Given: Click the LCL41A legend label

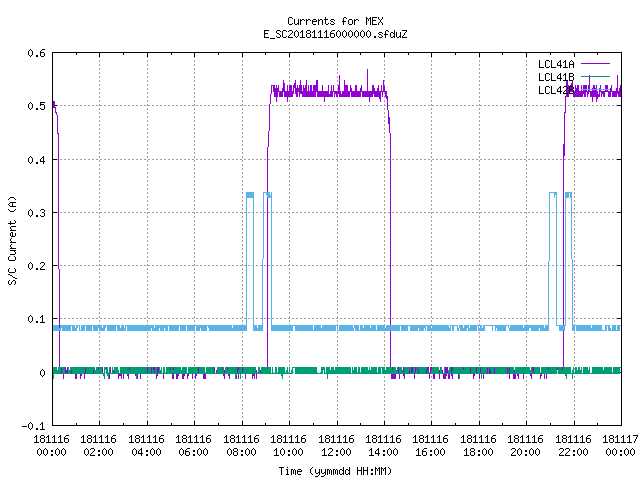Looking at the screenshot, I should (x=556, y=64).
